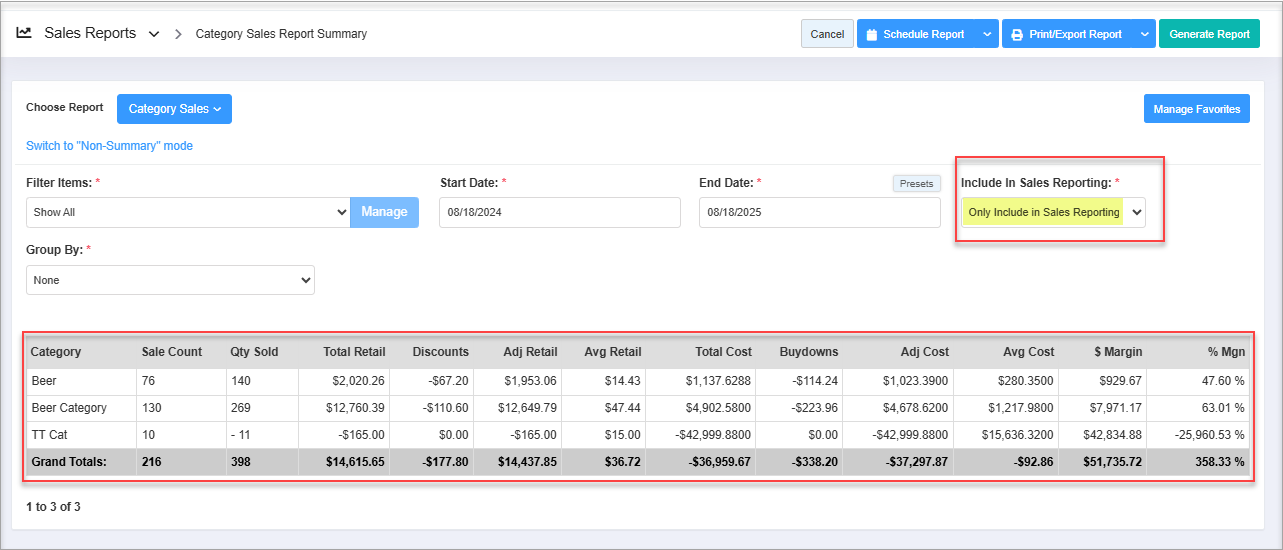This screenshot has height=550, width=1283.
Task: Click the Manage Favorites button
Action: (x=1196, y=109)
